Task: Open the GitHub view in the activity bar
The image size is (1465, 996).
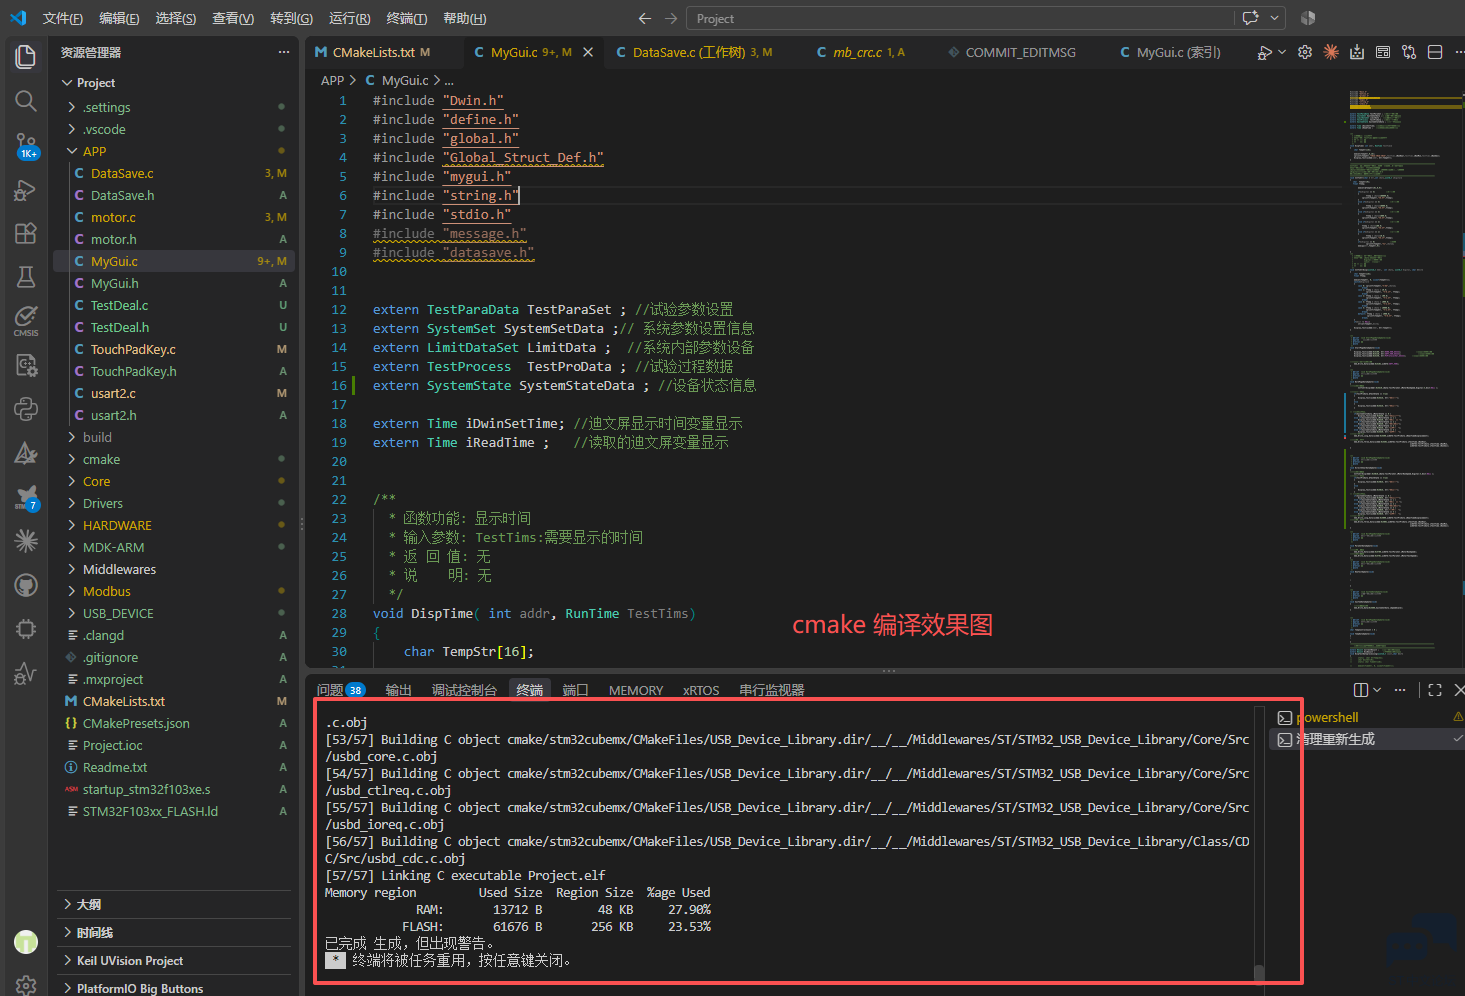Action: click(26, 585)
